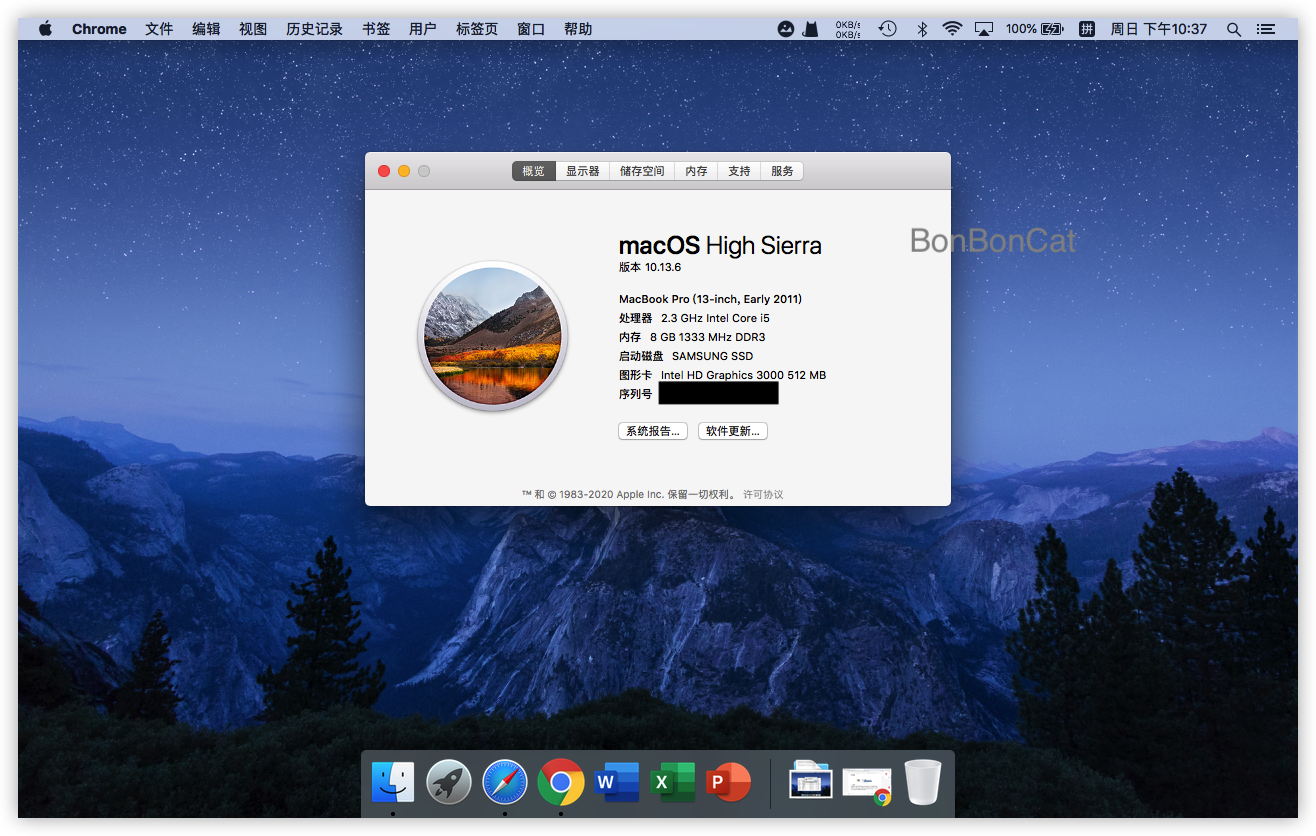Switch to the 服务 tab
The width and height of the screenshot is (1316, 836).
click(782, 171)
